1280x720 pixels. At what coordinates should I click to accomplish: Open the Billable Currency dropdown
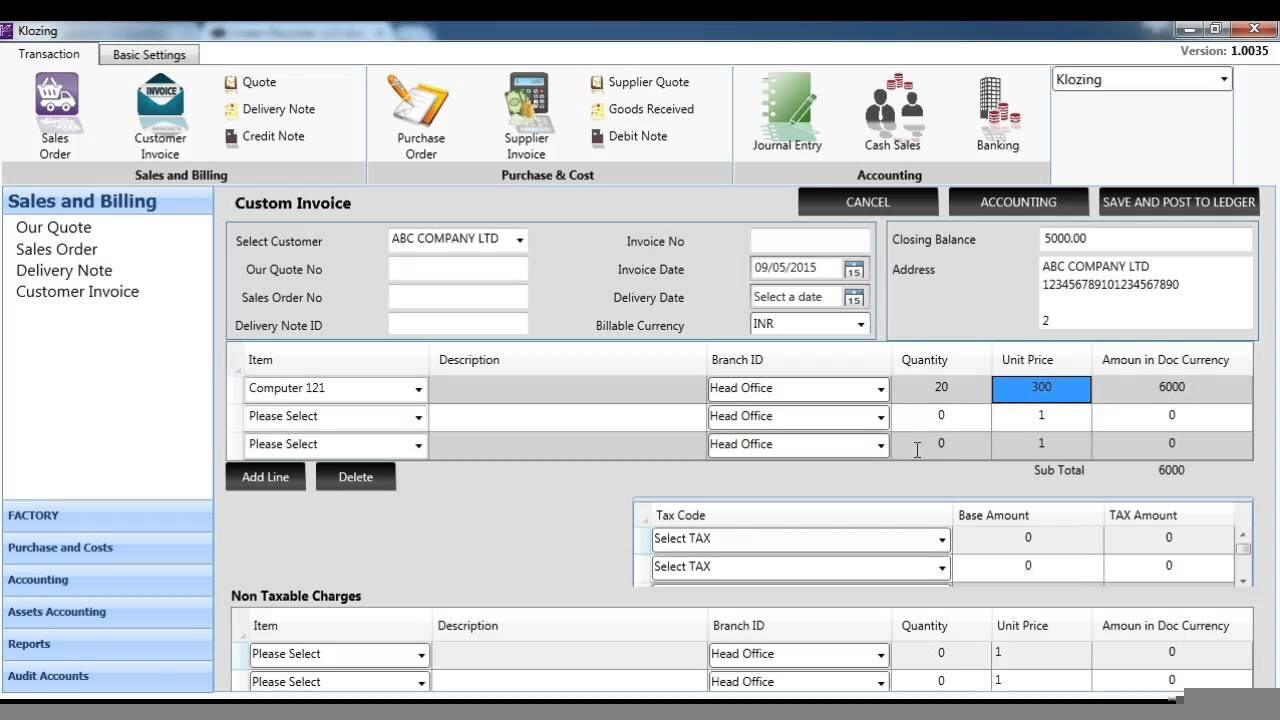(x=860, y=325)
